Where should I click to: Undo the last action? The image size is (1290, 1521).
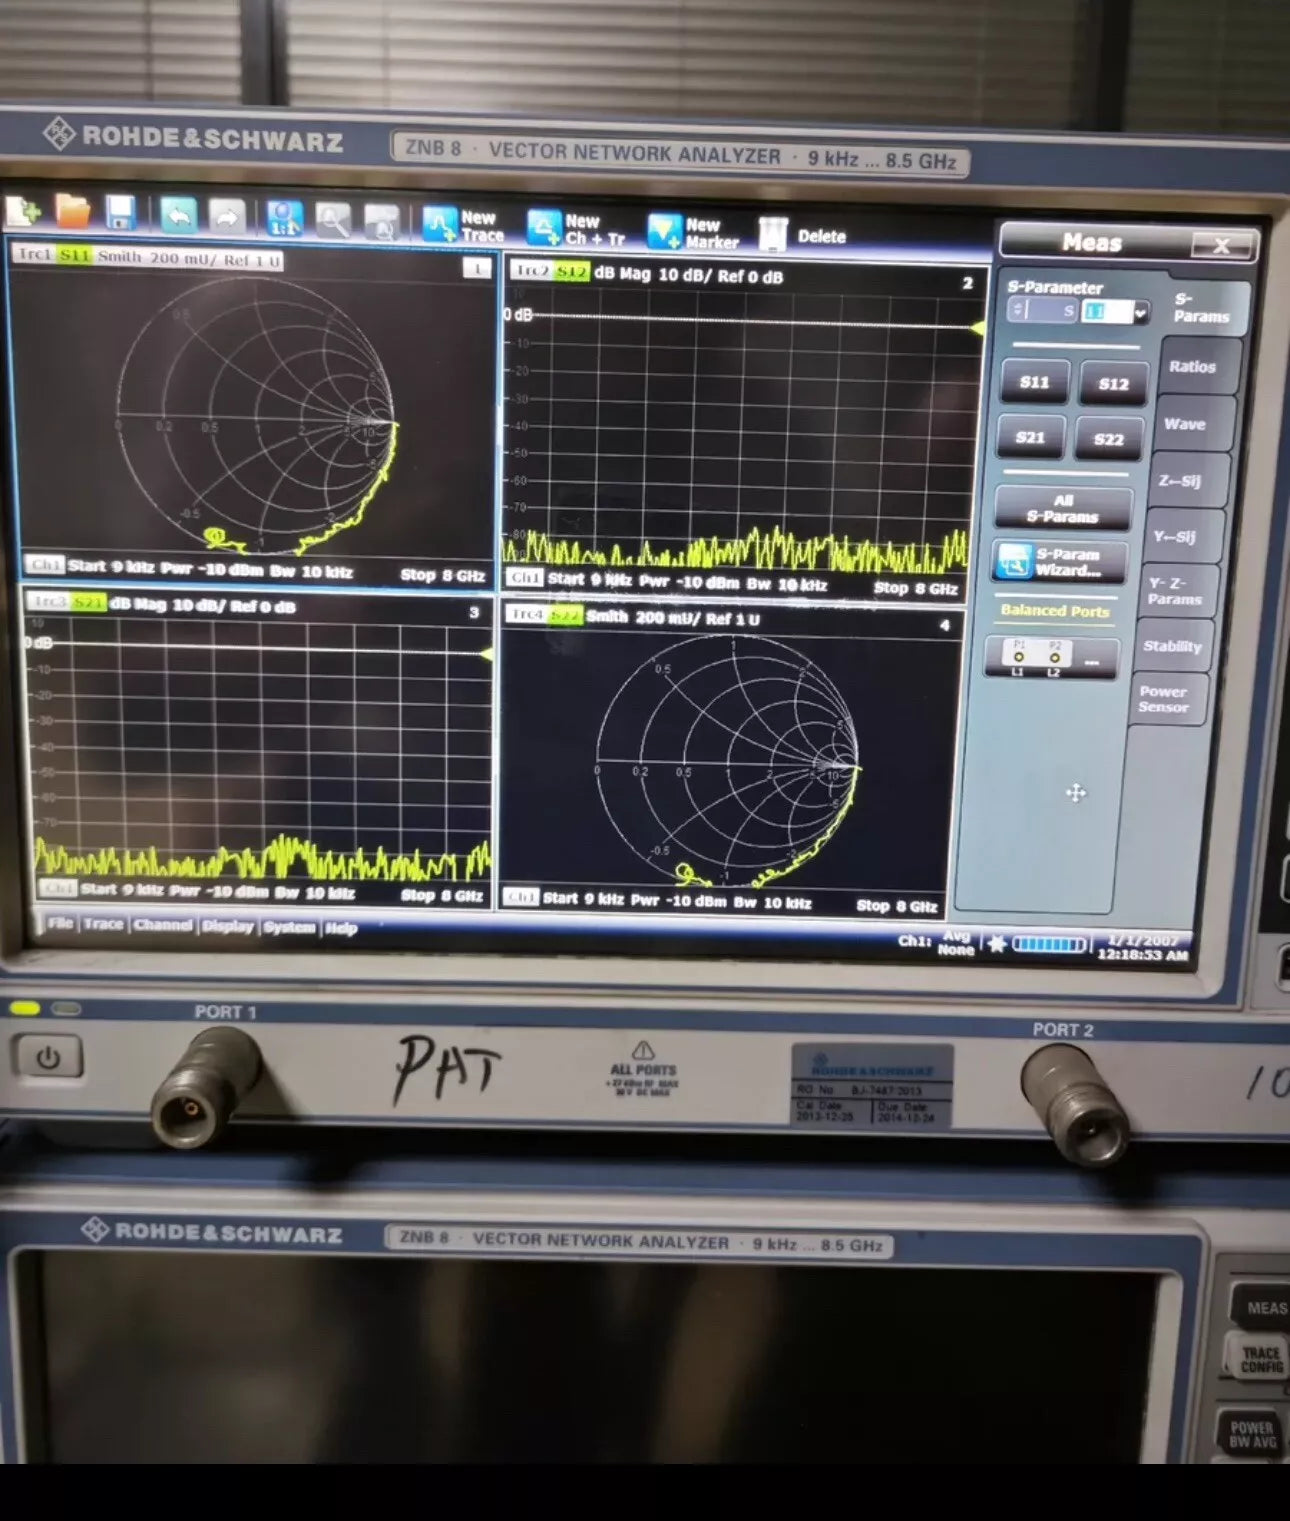[178, 215]
